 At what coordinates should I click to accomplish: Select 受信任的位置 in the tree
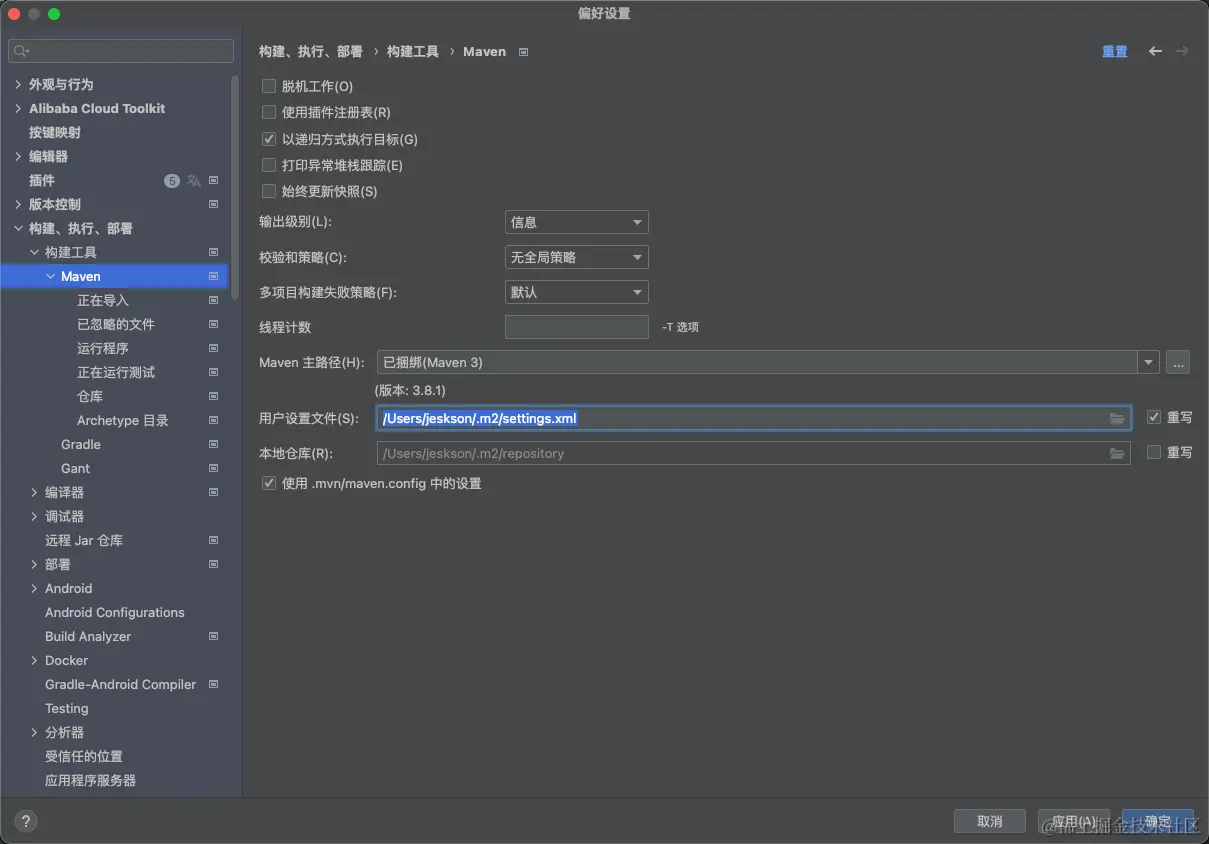pos(84,757)
